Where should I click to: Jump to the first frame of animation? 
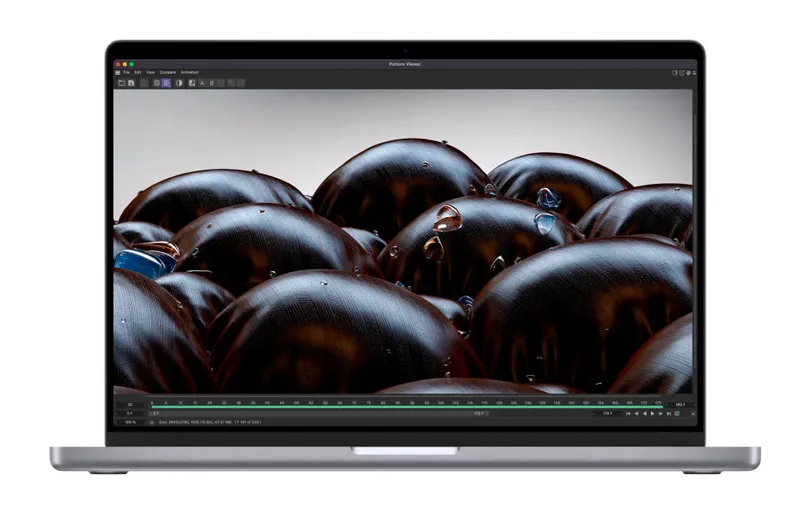(x=628, y=413)
